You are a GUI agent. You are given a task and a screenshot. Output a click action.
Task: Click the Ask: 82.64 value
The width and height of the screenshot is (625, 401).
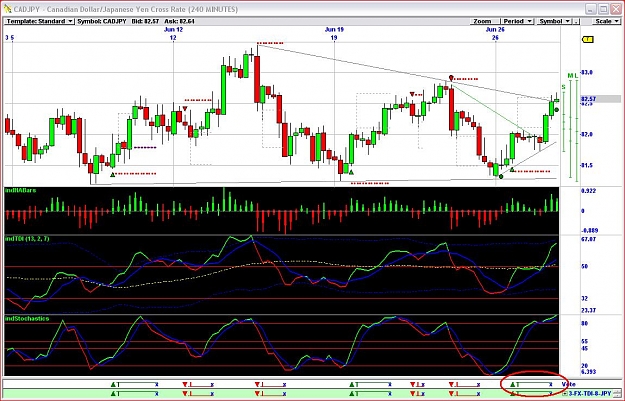(x=180, y=21)
